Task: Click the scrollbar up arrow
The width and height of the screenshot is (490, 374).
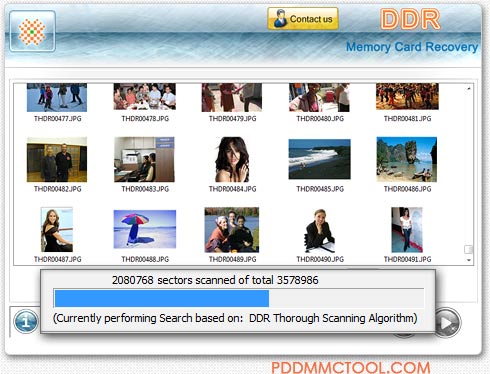Action: [x=469, y=88]
